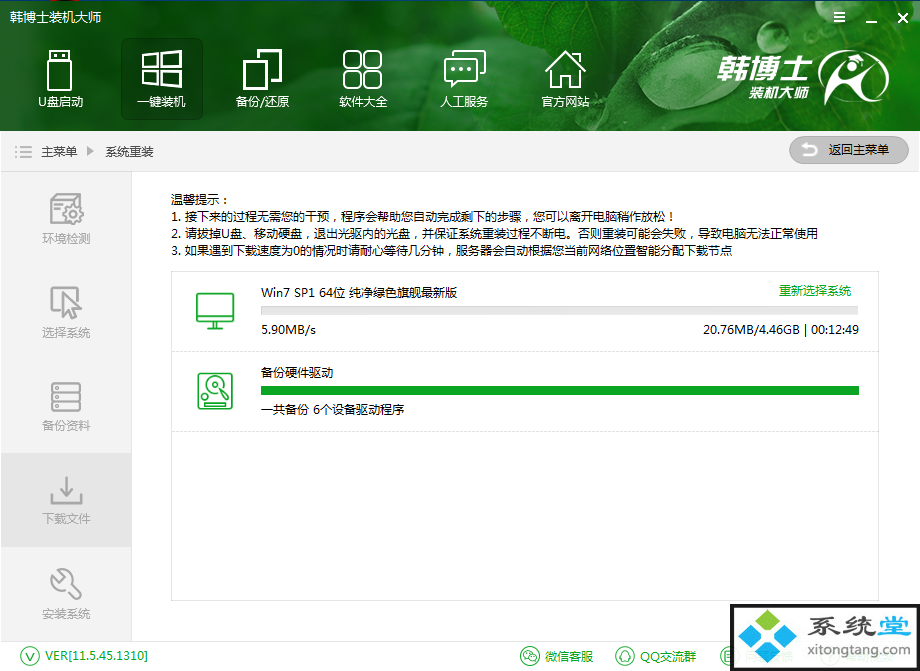The width and height of the screenshot is (920, 671).
Task: Click the 韩博士装机大师 window title
Action: [x=56, y=17]
